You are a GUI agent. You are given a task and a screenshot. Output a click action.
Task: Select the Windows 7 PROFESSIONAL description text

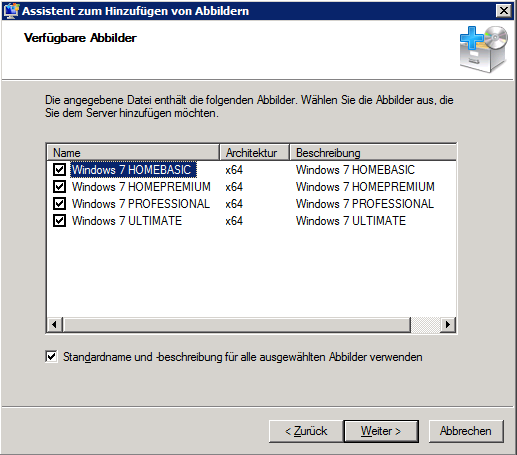pos(365,204)
